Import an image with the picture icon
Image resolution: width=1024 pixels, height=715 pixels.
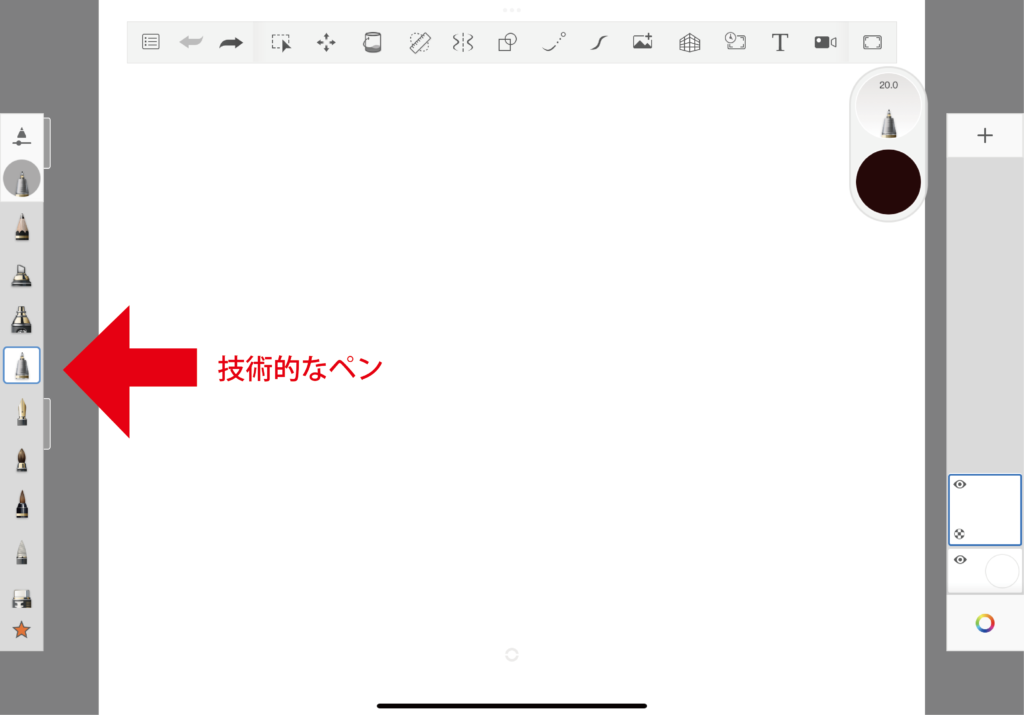643,42
